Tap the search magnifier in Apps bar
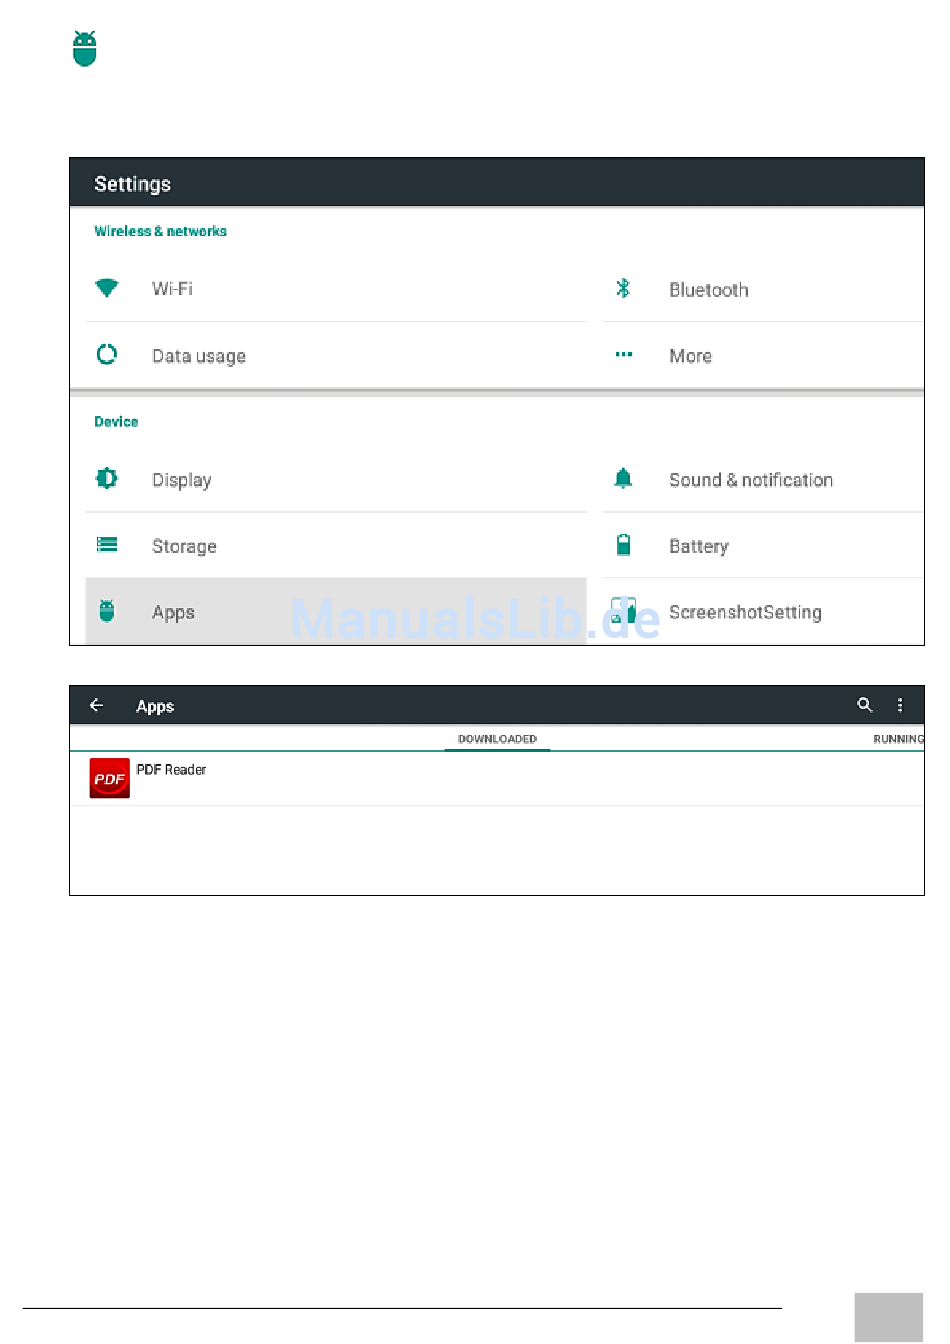Viewport: 950px width, 1344px height. tap(865, 705)
